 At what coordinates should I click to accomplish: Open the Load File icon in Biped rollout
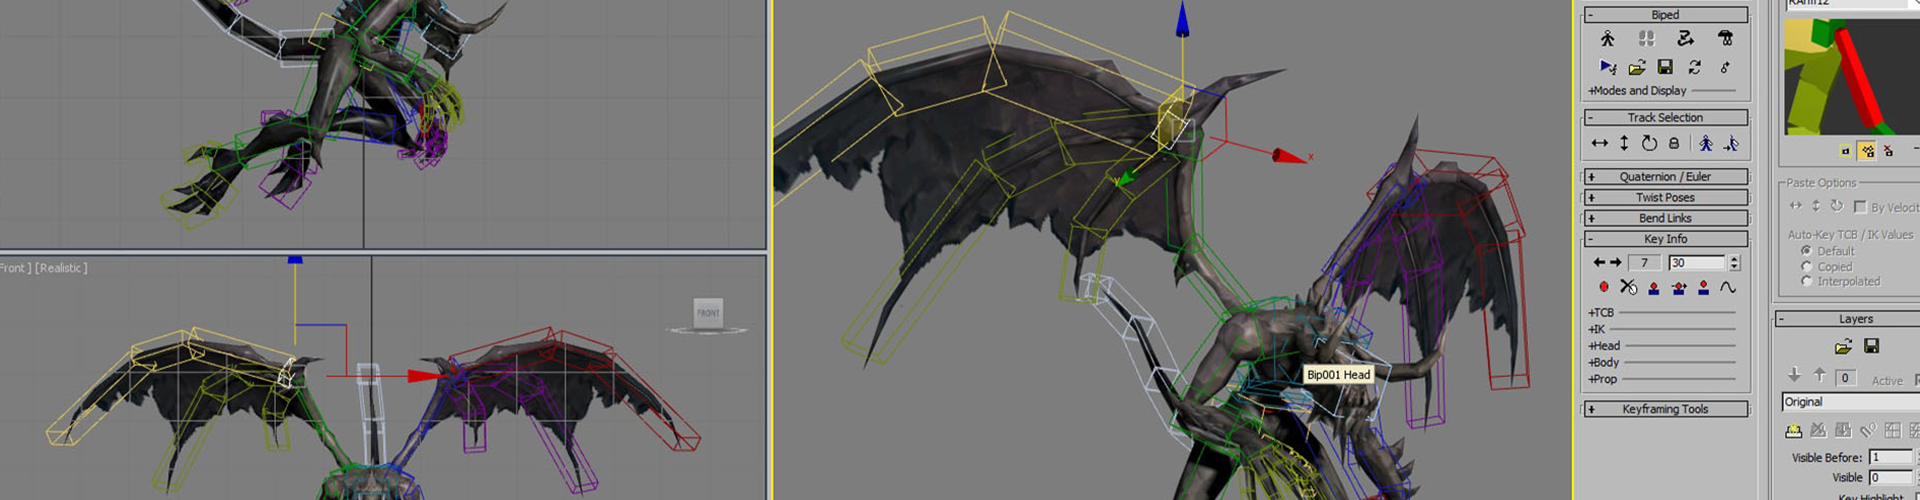tap(1637, 67)
